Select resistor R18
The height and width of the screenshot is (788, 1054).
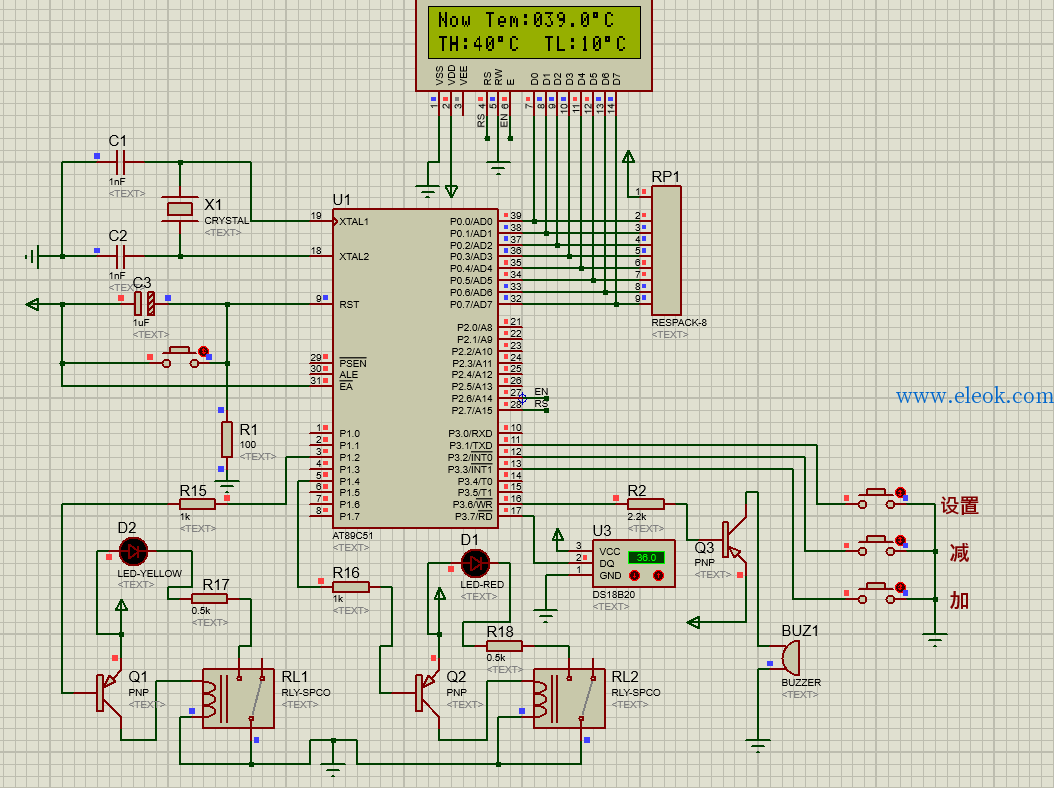pyautogui.click(x=504, y=645)
